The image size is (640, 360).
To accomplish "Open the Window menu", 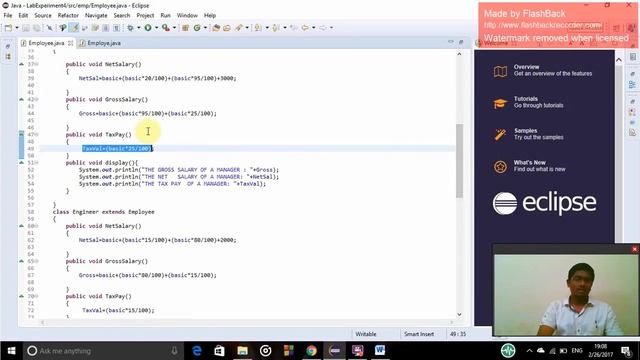I will [187, 16].
